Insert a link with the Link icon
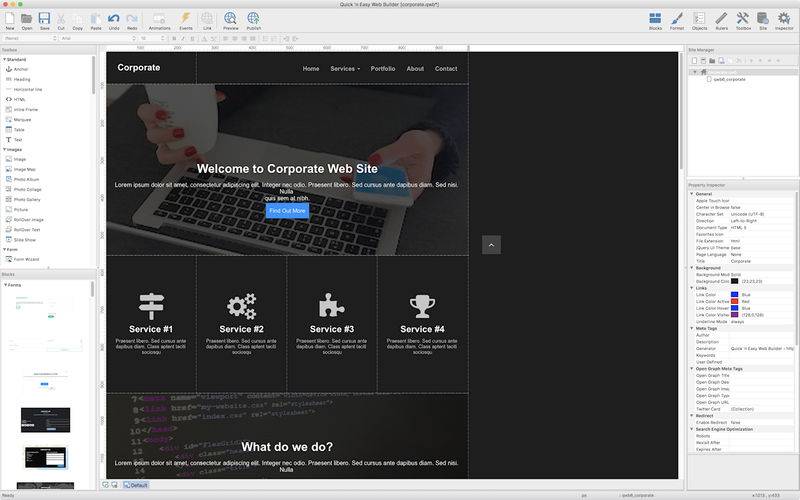The image size is (800, 500). point(207,19)
